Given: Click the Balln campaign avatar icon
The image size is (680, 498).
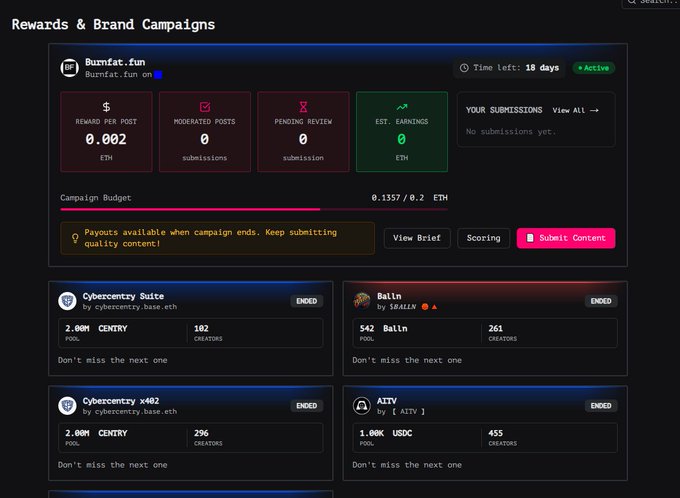Looking at the screenshot, I should click(362, 300).
